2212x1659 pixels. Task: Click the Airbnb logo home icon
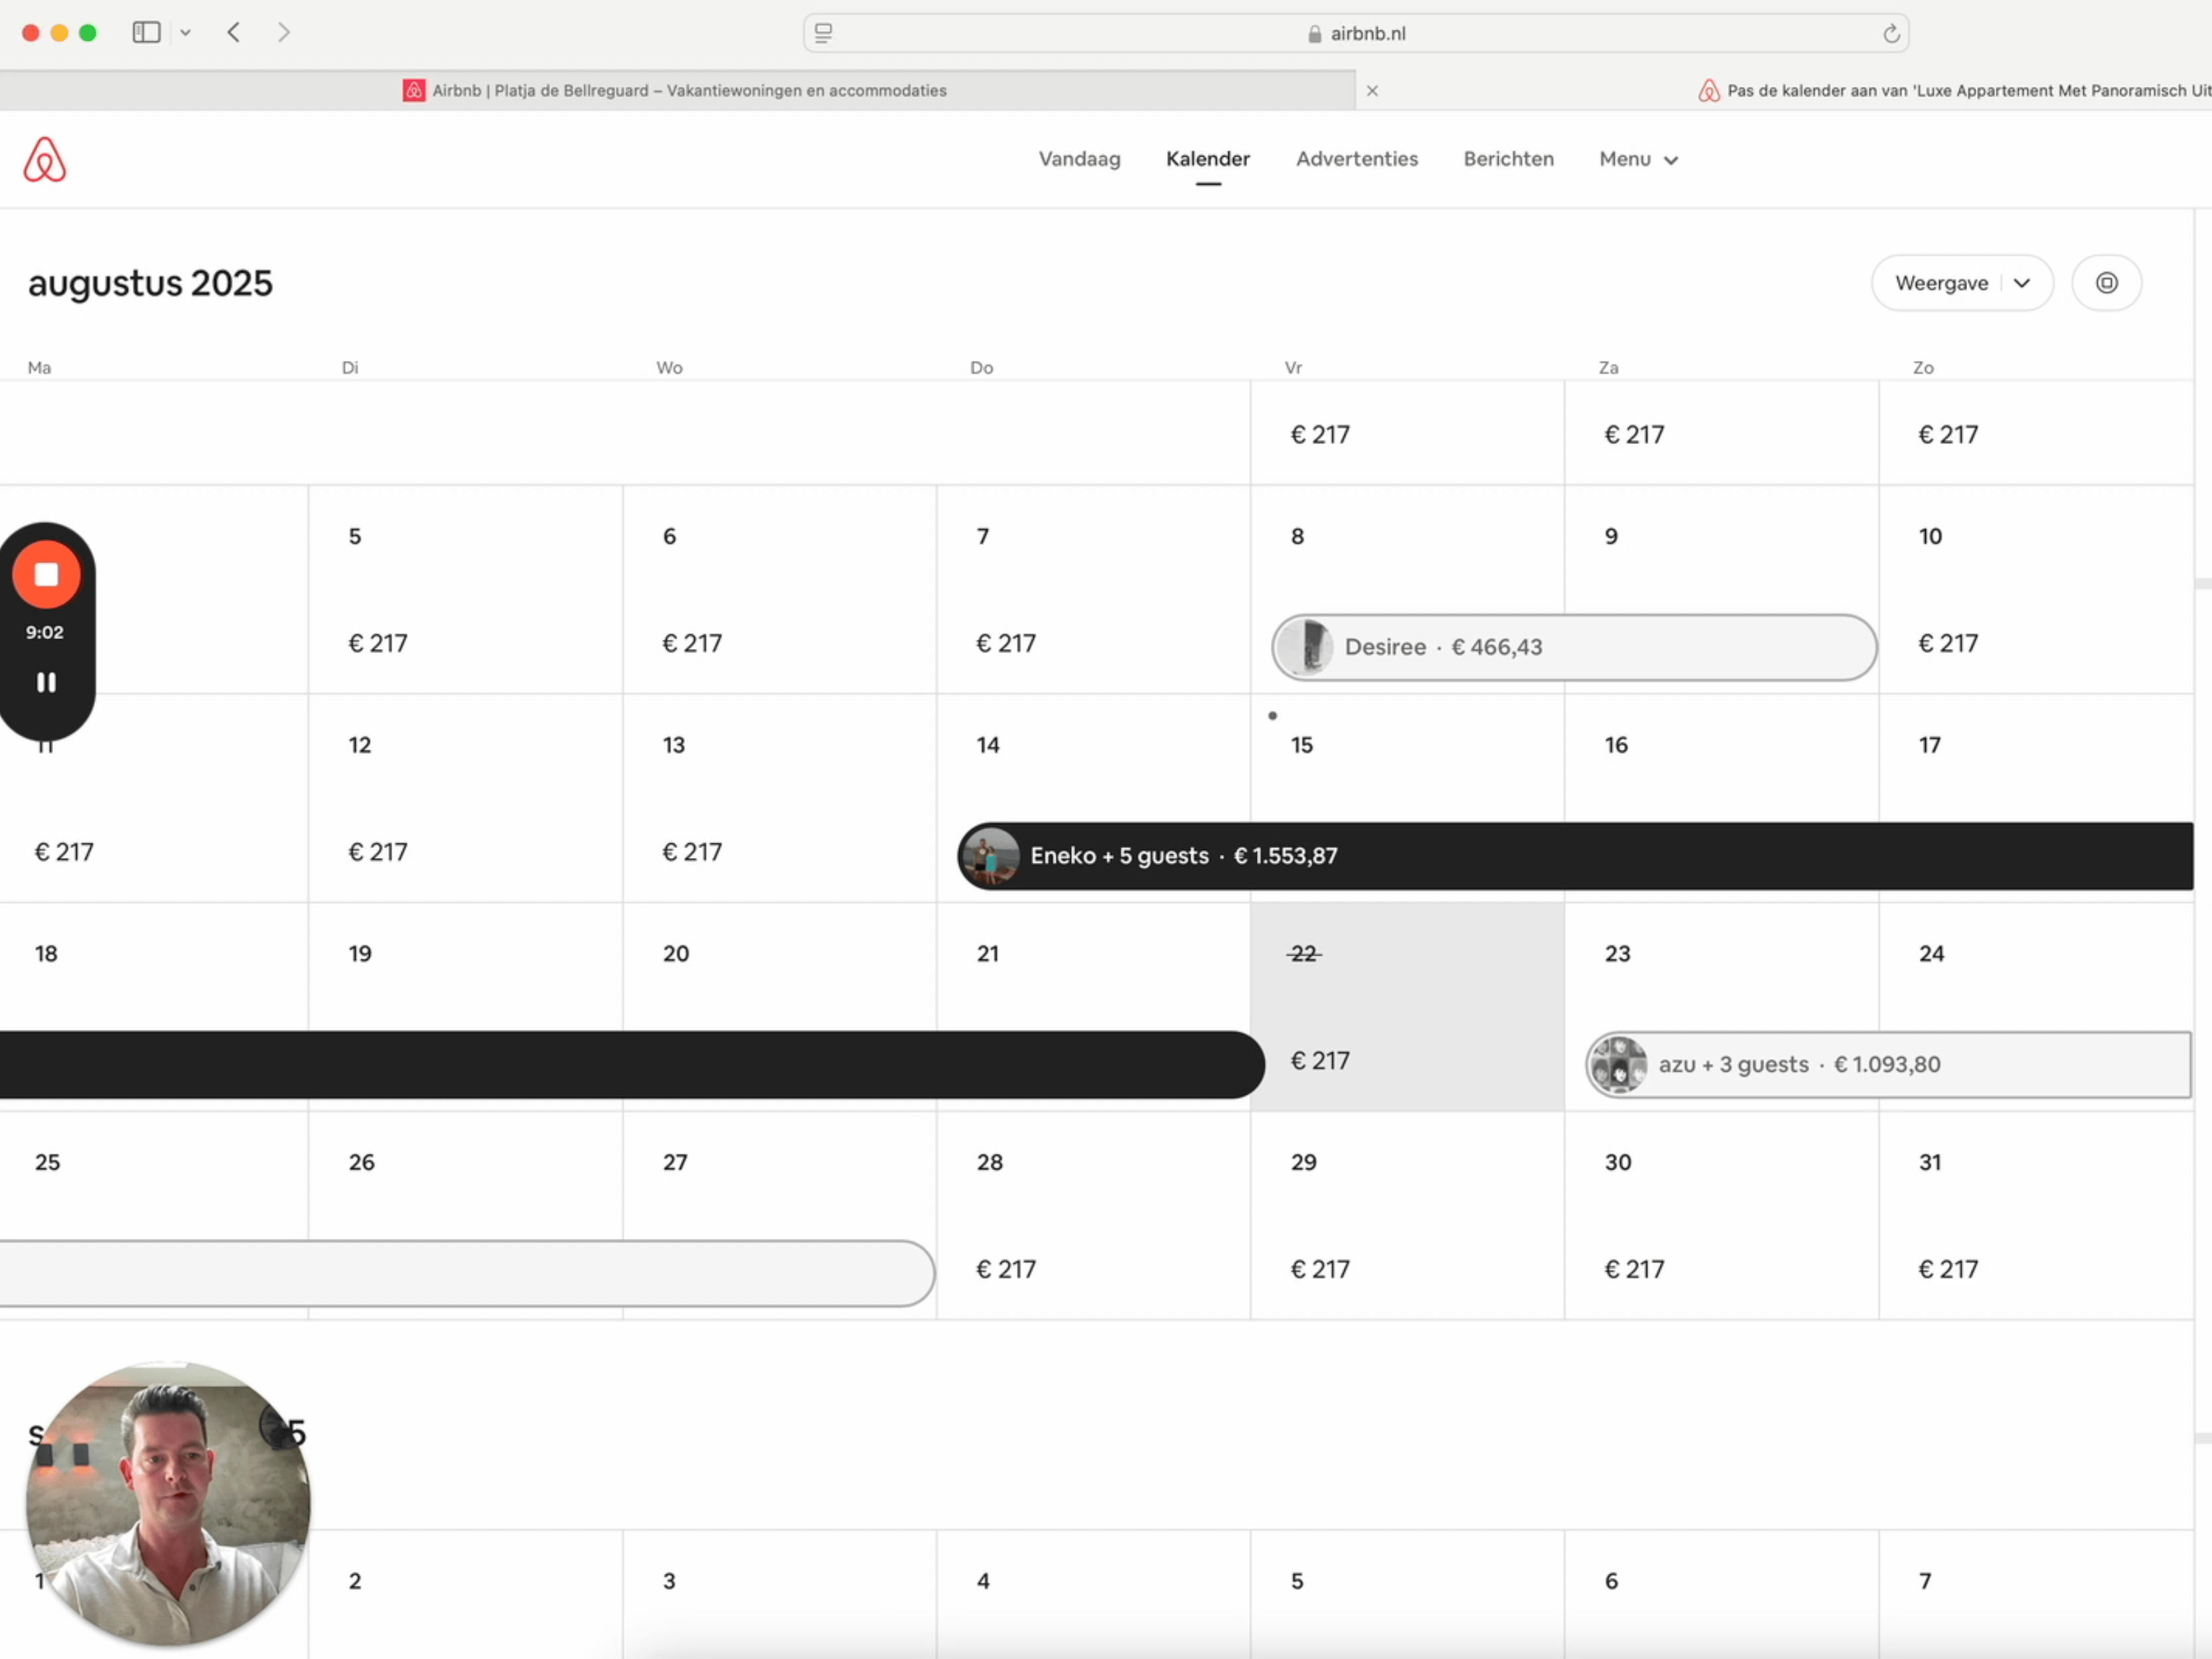[45, 160]
